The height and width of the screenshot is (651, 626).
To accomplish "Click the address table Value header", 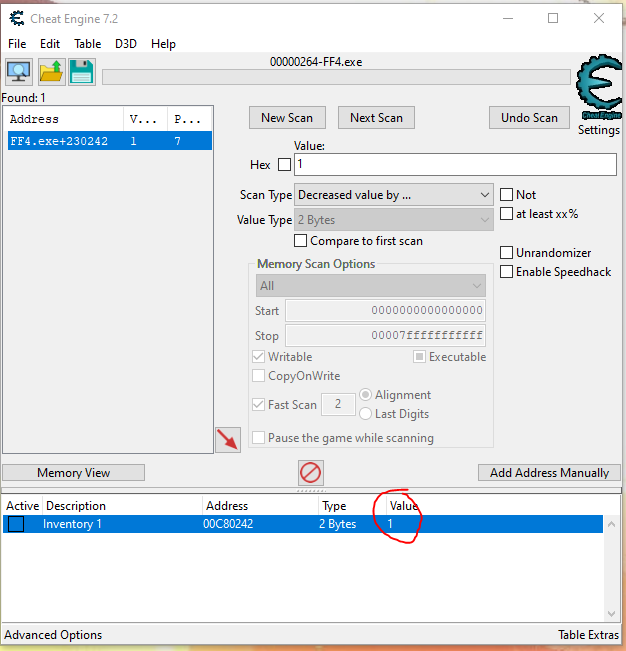I will [404, 506].
